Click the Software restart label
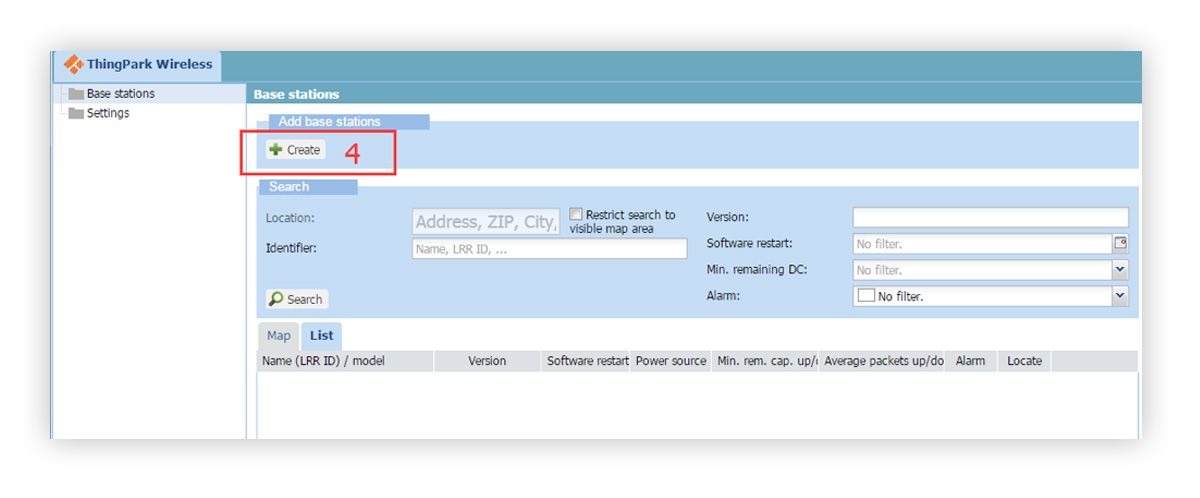 click(x=749, y=243)
